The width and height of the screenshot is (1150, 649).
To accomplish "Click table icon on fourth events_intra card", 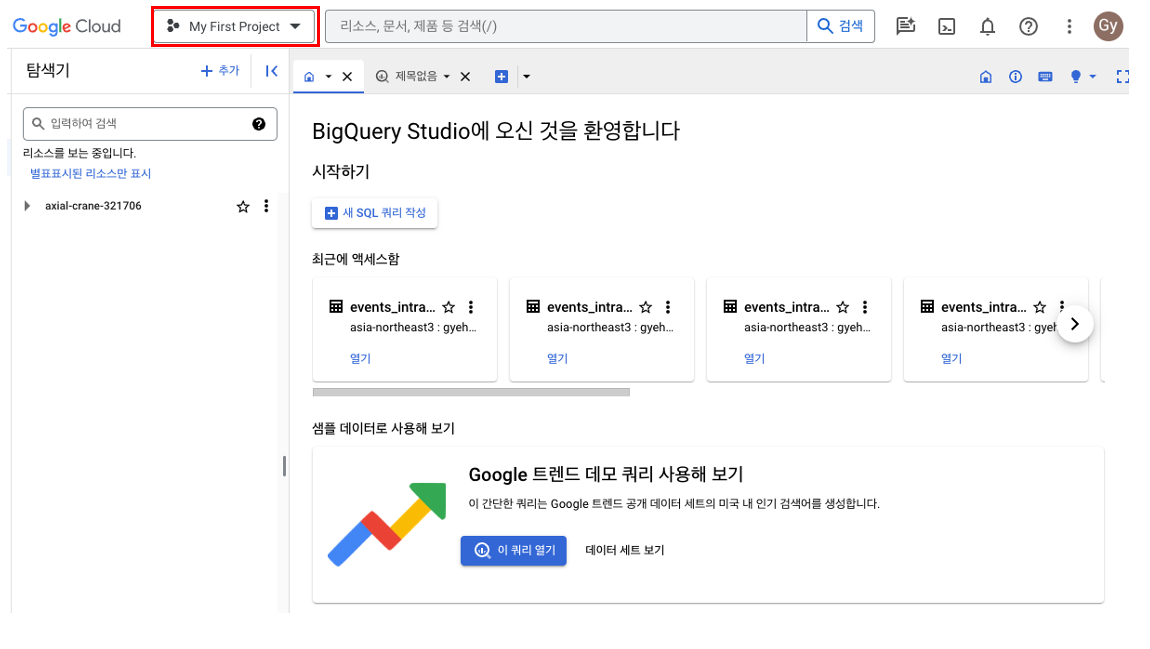I will tap(928, 307).
